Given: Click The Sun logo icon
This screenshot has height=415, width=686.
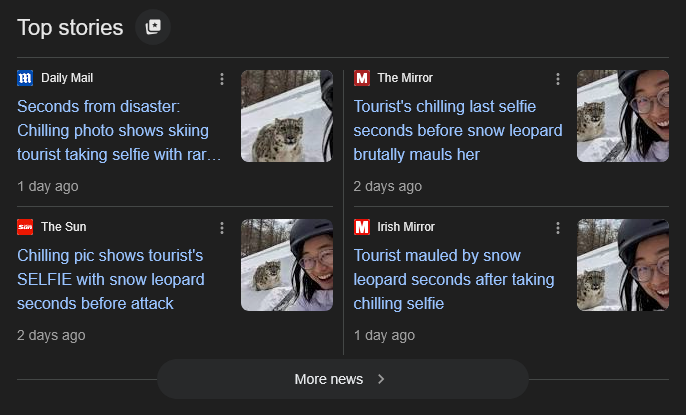Looking at the screenshot, I should click(25, 227).
